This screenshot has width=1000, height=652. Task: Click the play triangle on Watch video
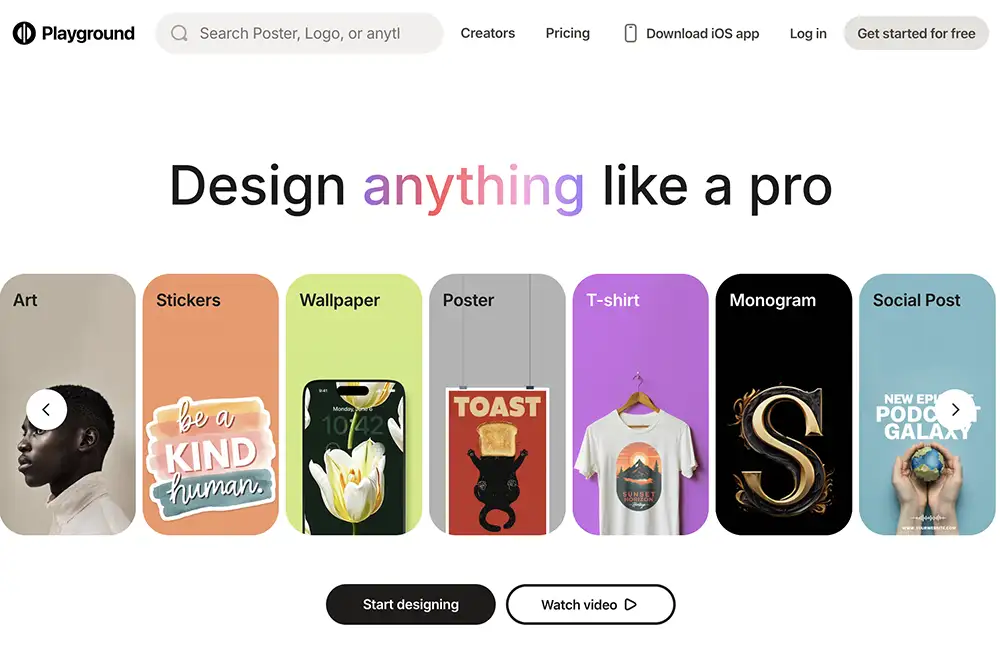coord(631,604)
